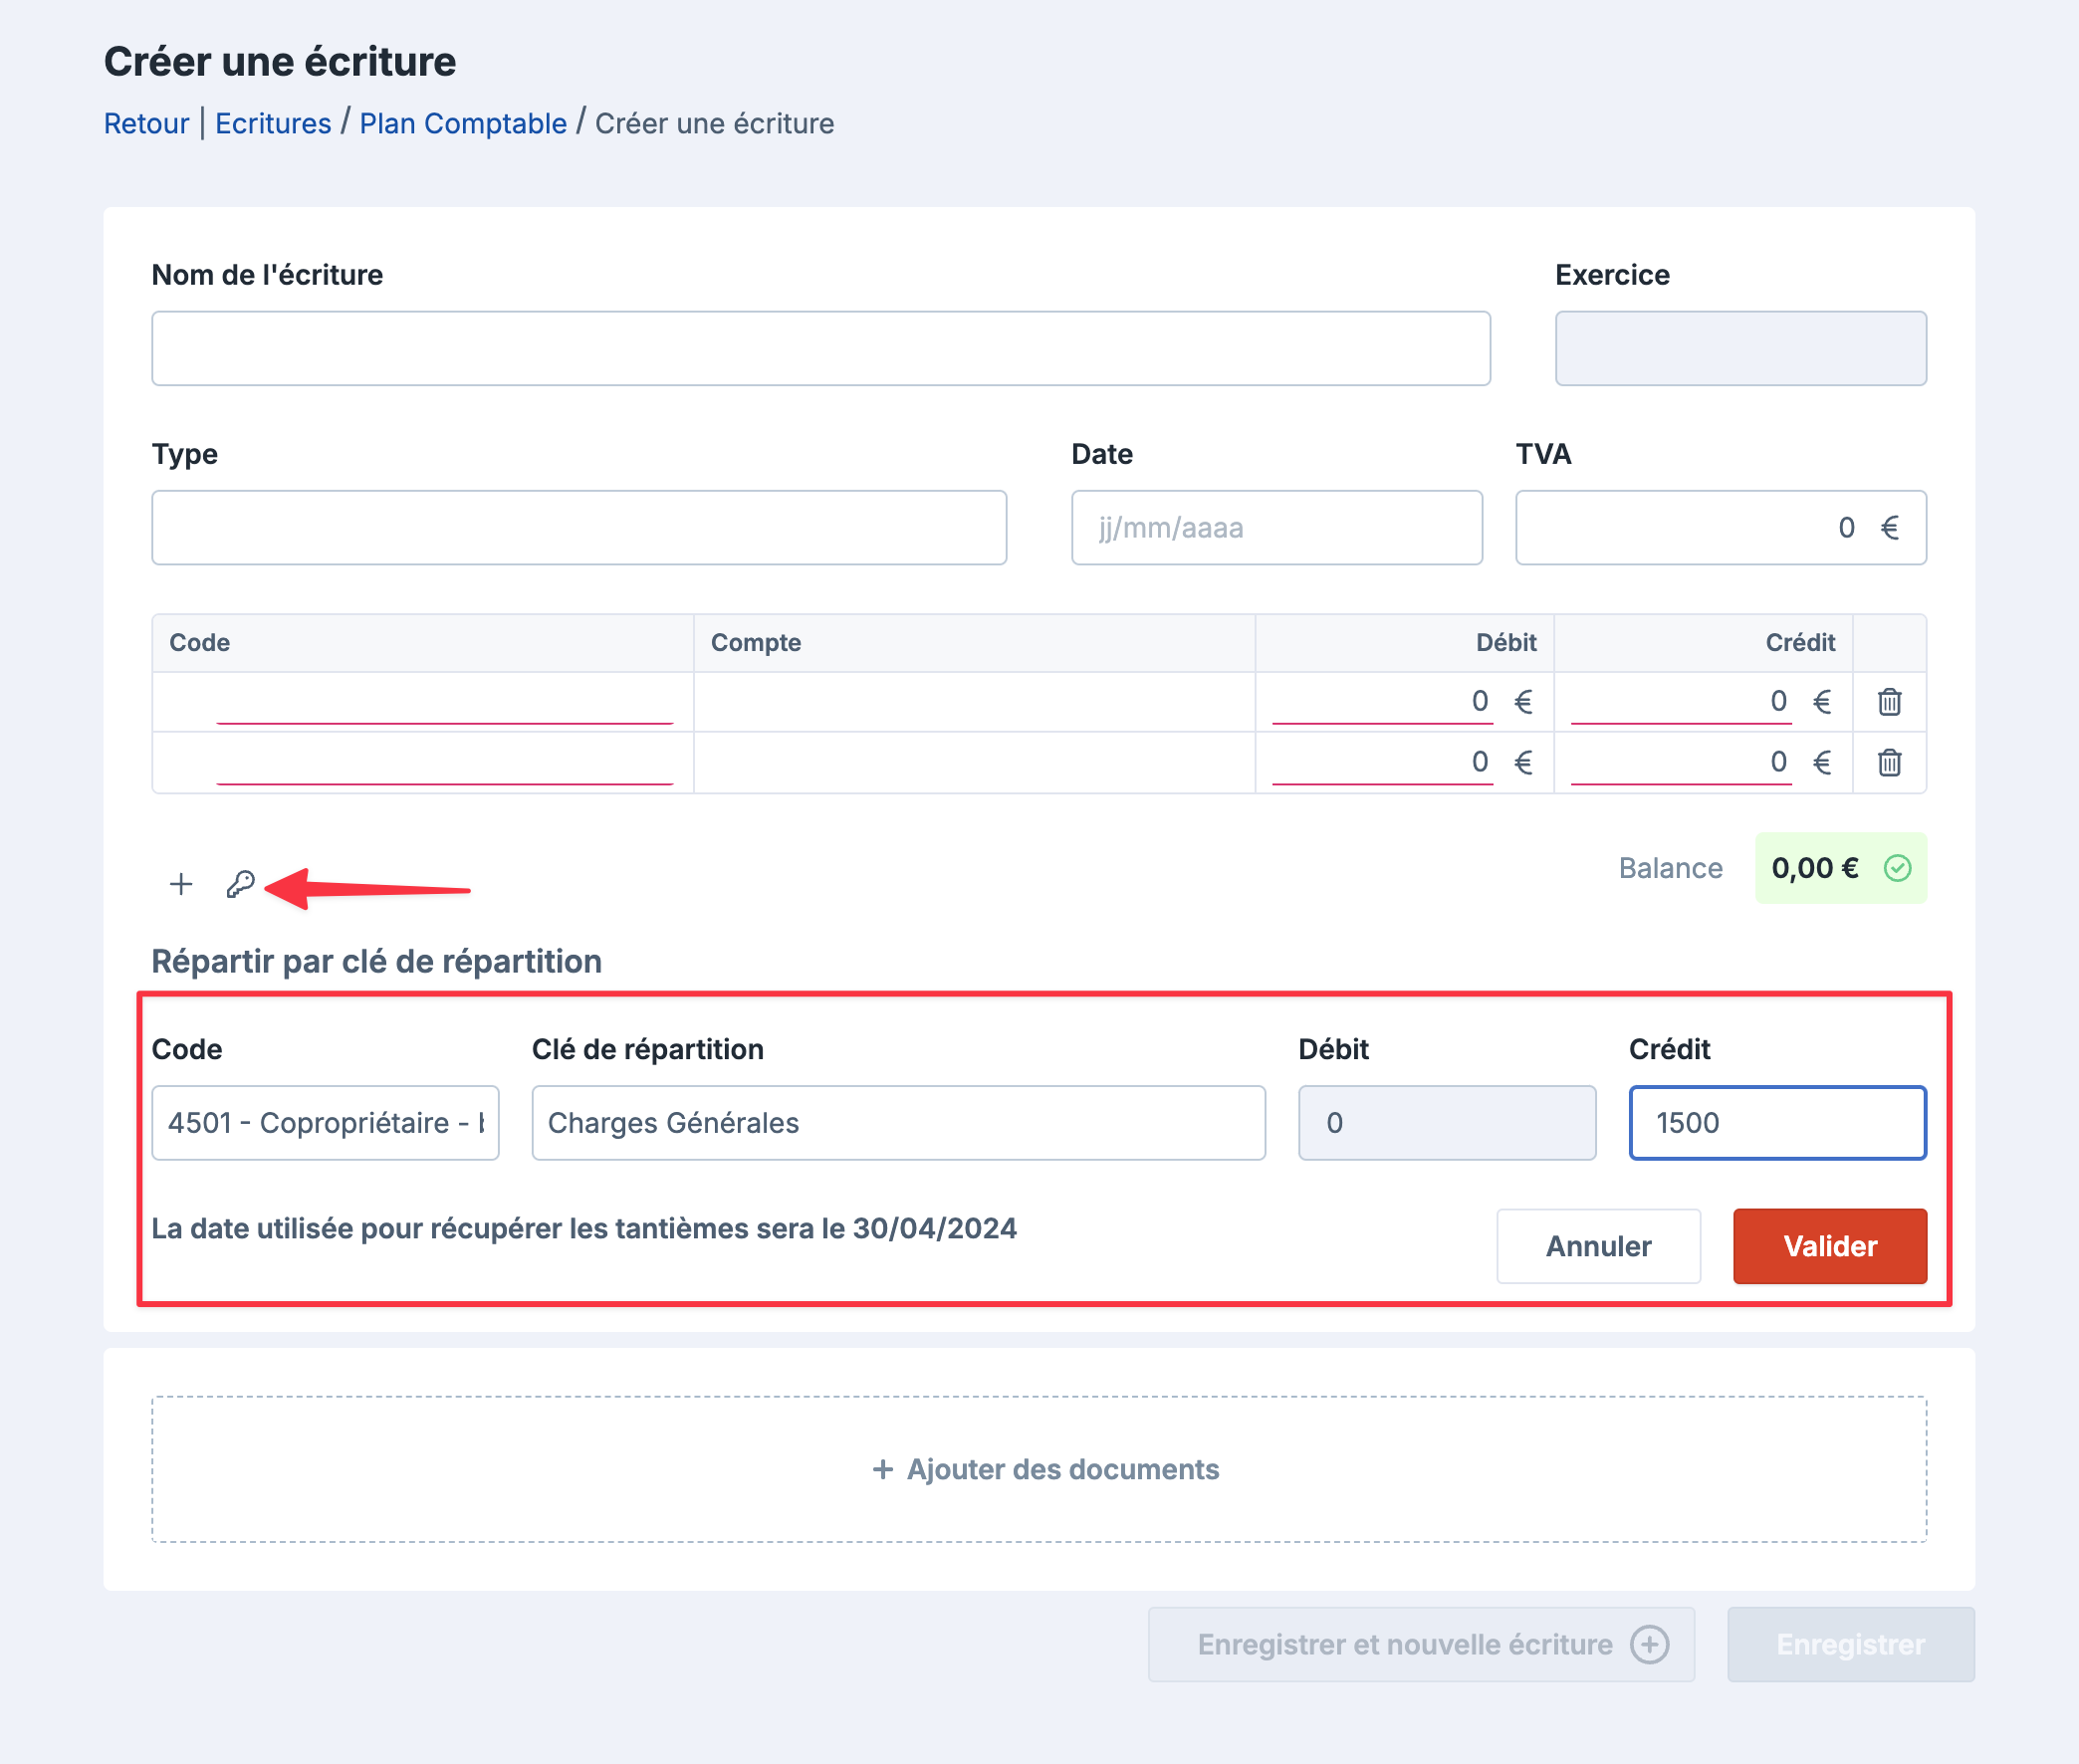Image resolution: width=2079 pixels, height=1764 pixels.
Task: Click the TVA amount field
Action: point(1720,528)
